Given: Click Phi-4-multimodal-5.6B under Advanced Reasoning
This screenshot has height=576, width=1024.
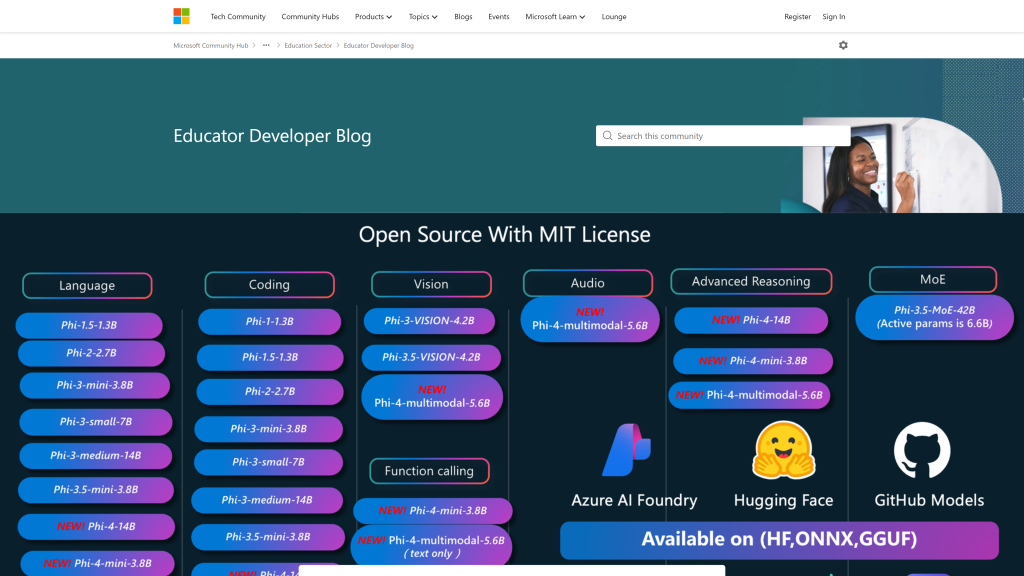Looking at the screenshot, I should pyautogui.click(x=749, y=395).
